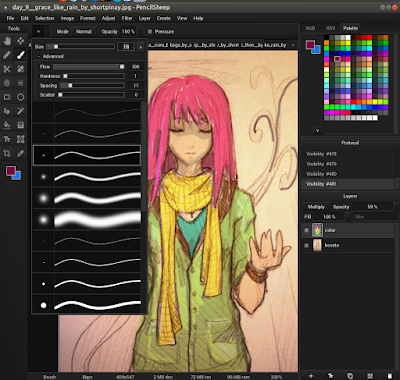Click the brush size value field
400x380 pixels.
(126, 47)
